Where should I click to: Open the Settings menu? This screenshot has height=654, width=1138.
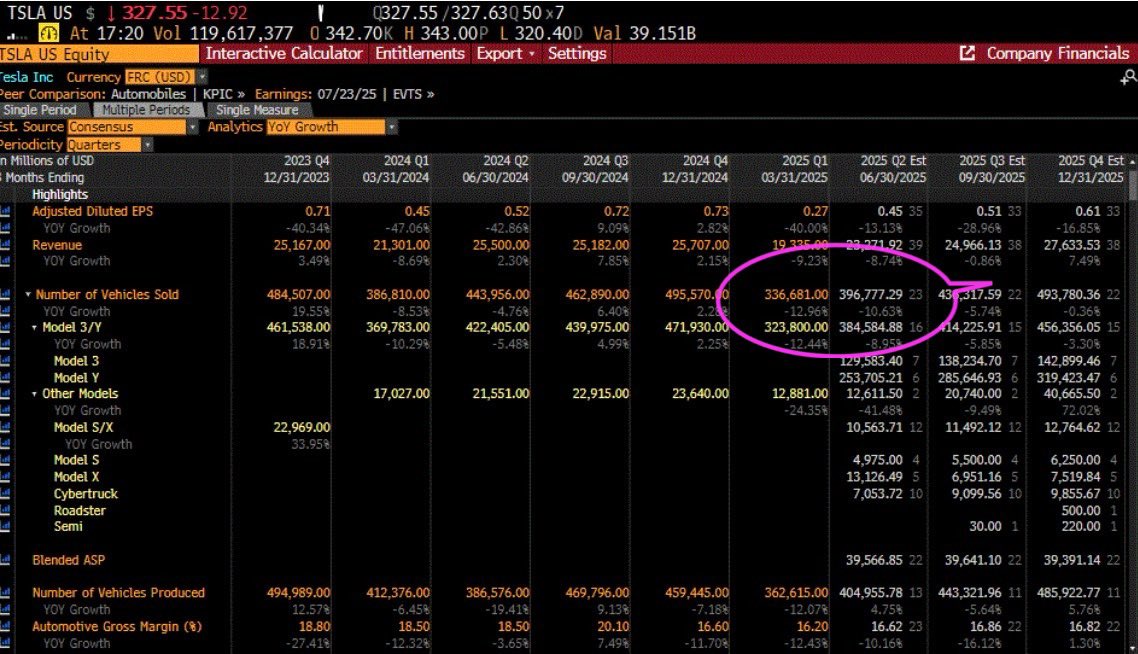tap(577, 53)
